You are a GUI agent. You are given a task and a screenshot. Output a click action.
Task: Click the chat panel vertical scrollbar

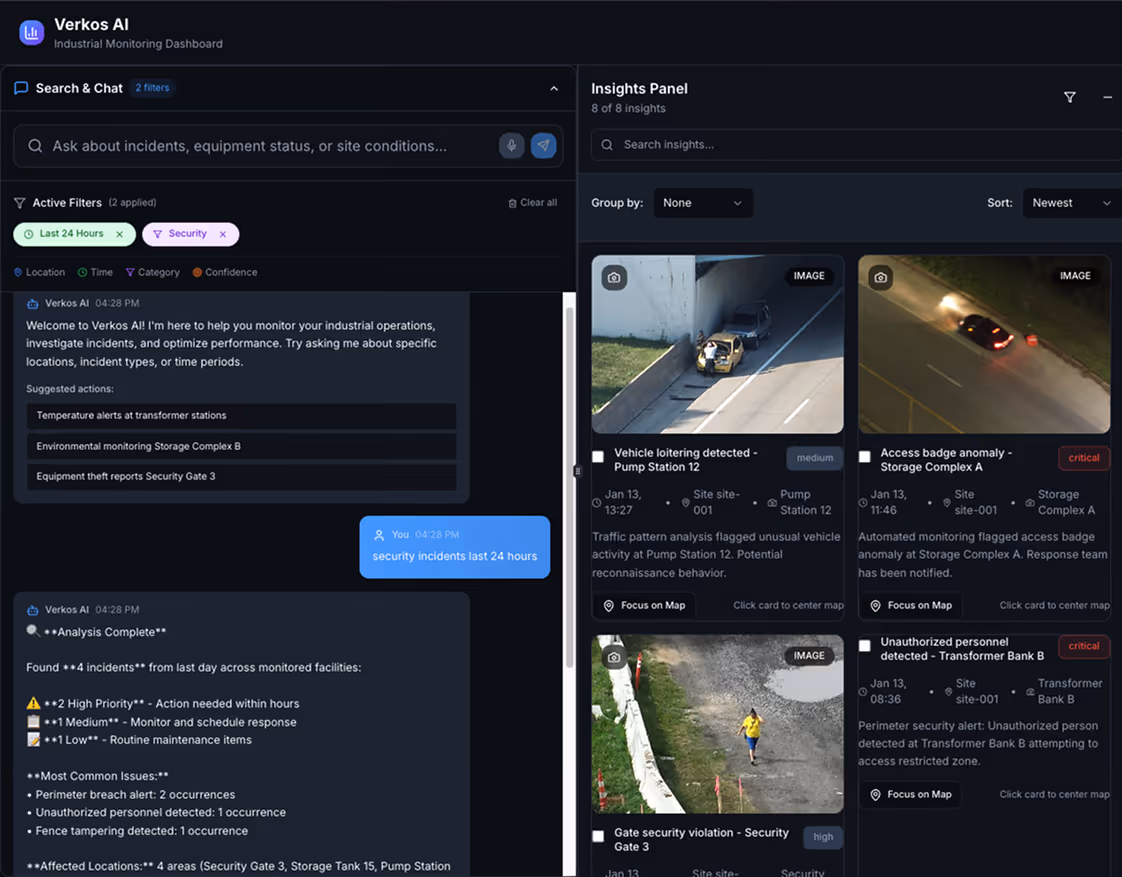point(570,486)
